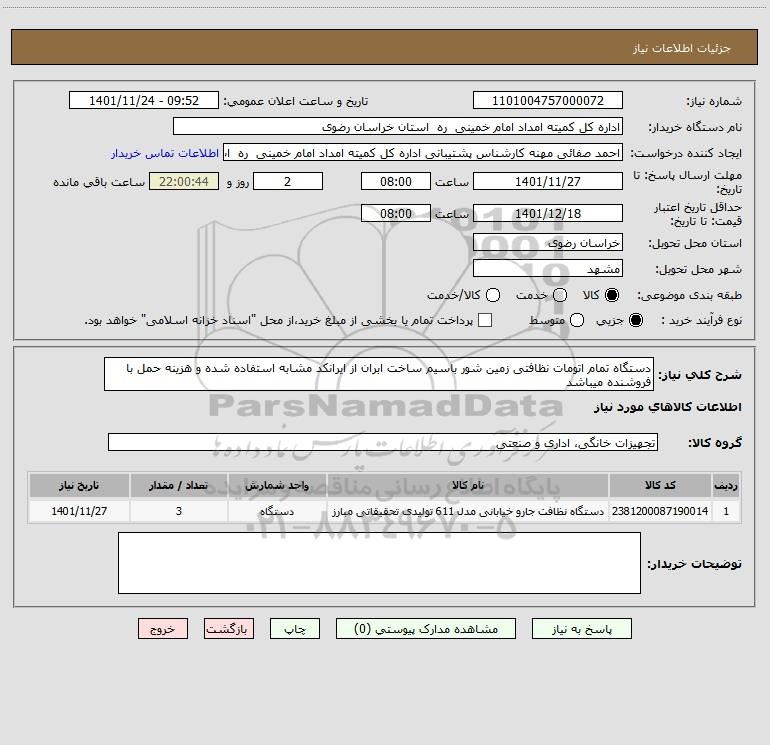Click the چاپ print button

coord(295,629)
